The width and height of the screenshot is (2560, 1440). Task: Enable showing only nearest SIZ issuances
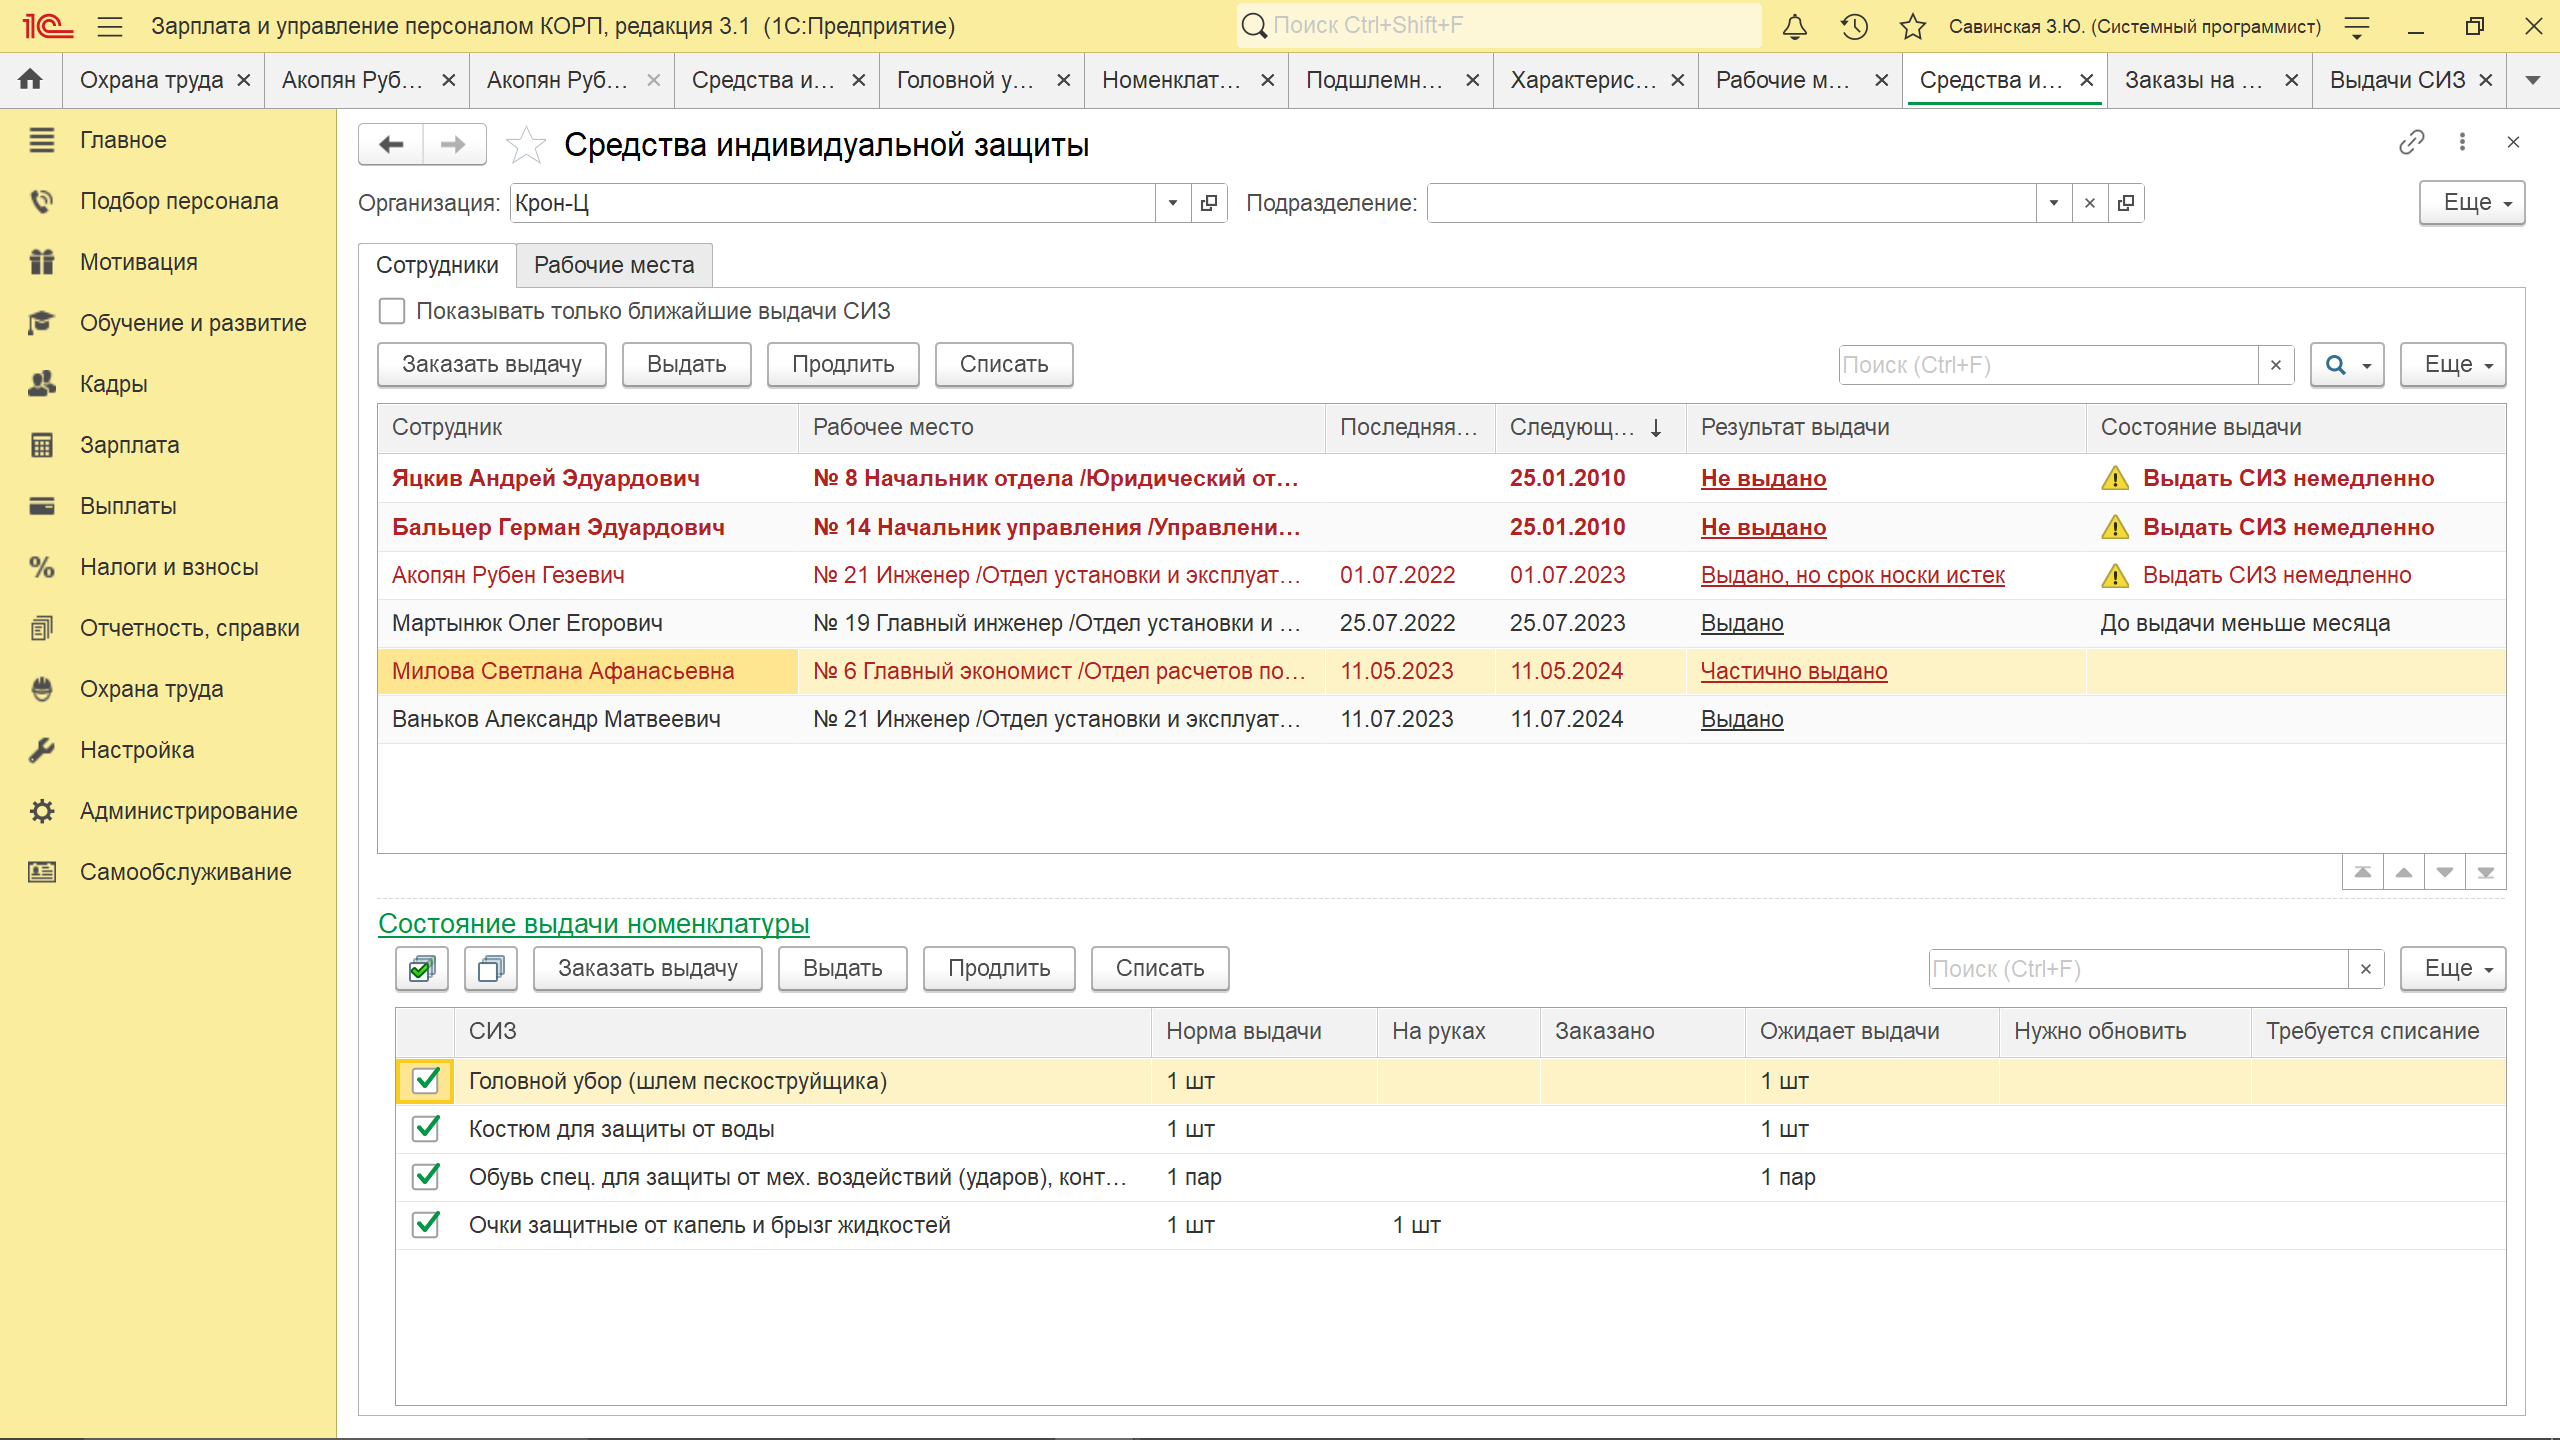[x=392, y=311]
